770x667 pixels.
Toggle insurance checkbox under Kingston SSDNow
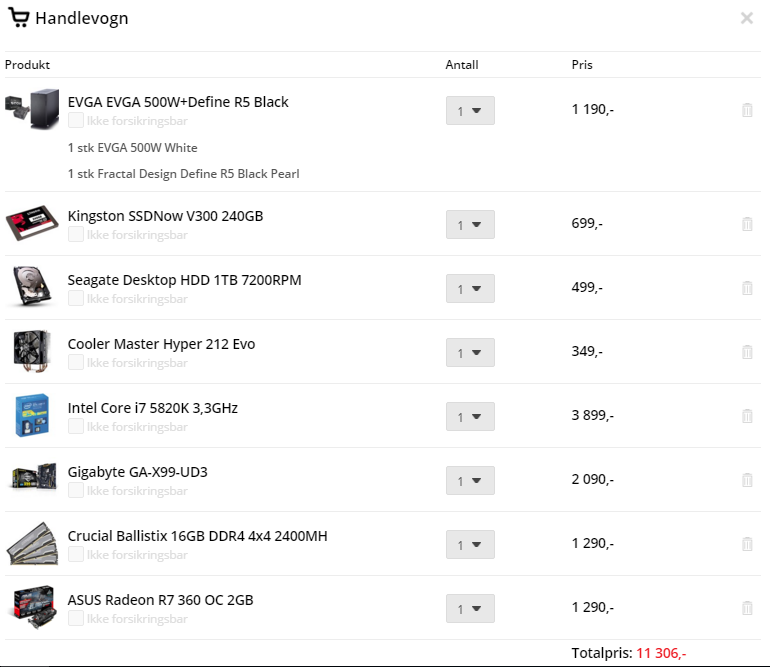[76, 234]
